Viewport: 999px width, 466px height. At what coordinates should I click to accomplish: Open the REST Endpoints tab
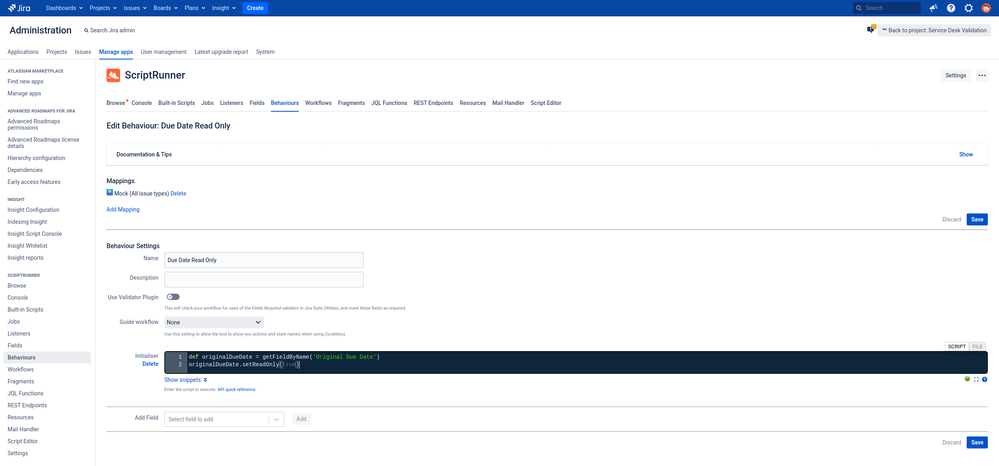pos(433,103)
